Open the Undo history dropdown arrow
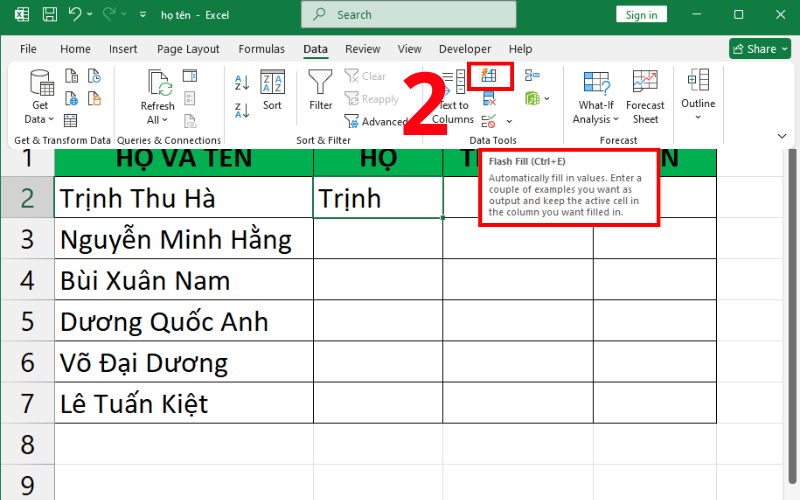This screenshot has height=500, width=800. click(90, 14)
